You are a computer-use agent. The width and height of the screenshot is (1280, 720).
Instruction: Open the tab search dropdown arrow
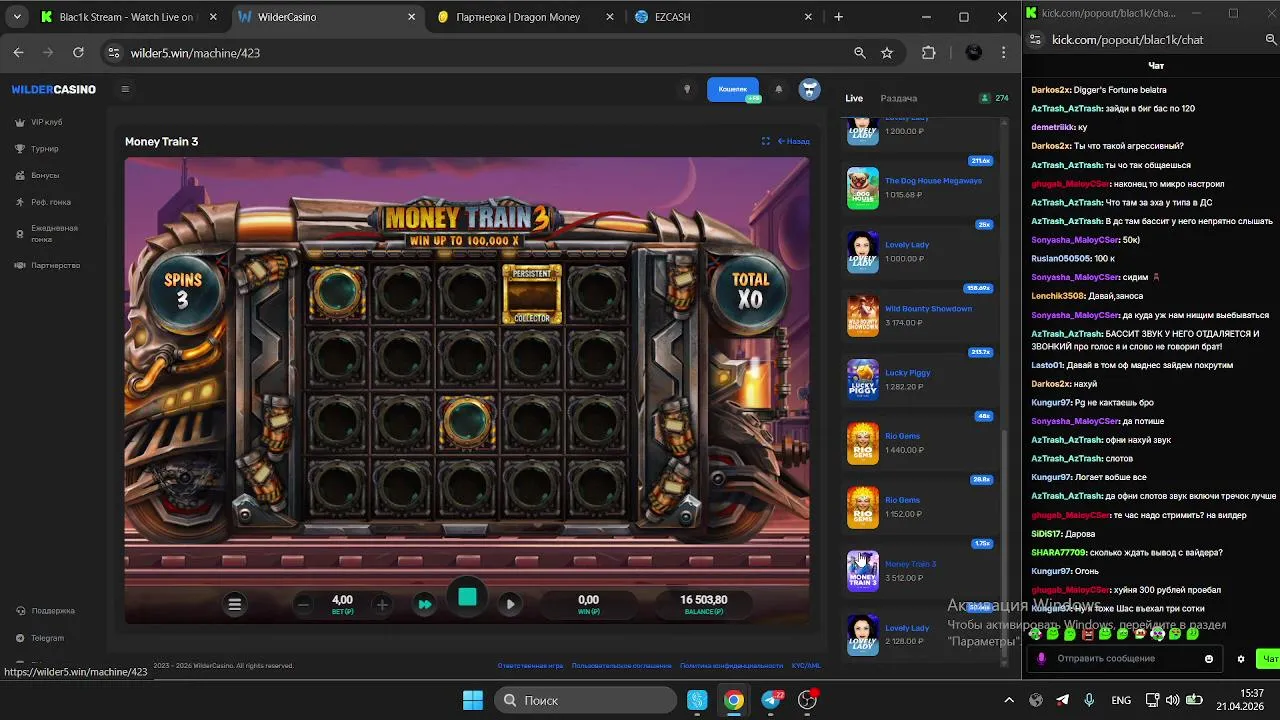tap(16, 17)
